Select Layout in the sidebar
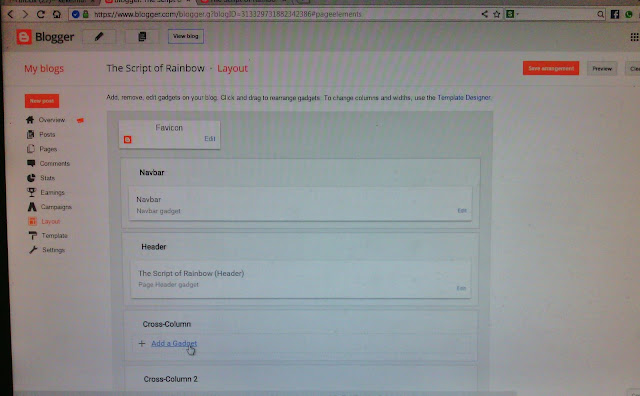The height and width of the screenshot is (396, 640). 51,221
